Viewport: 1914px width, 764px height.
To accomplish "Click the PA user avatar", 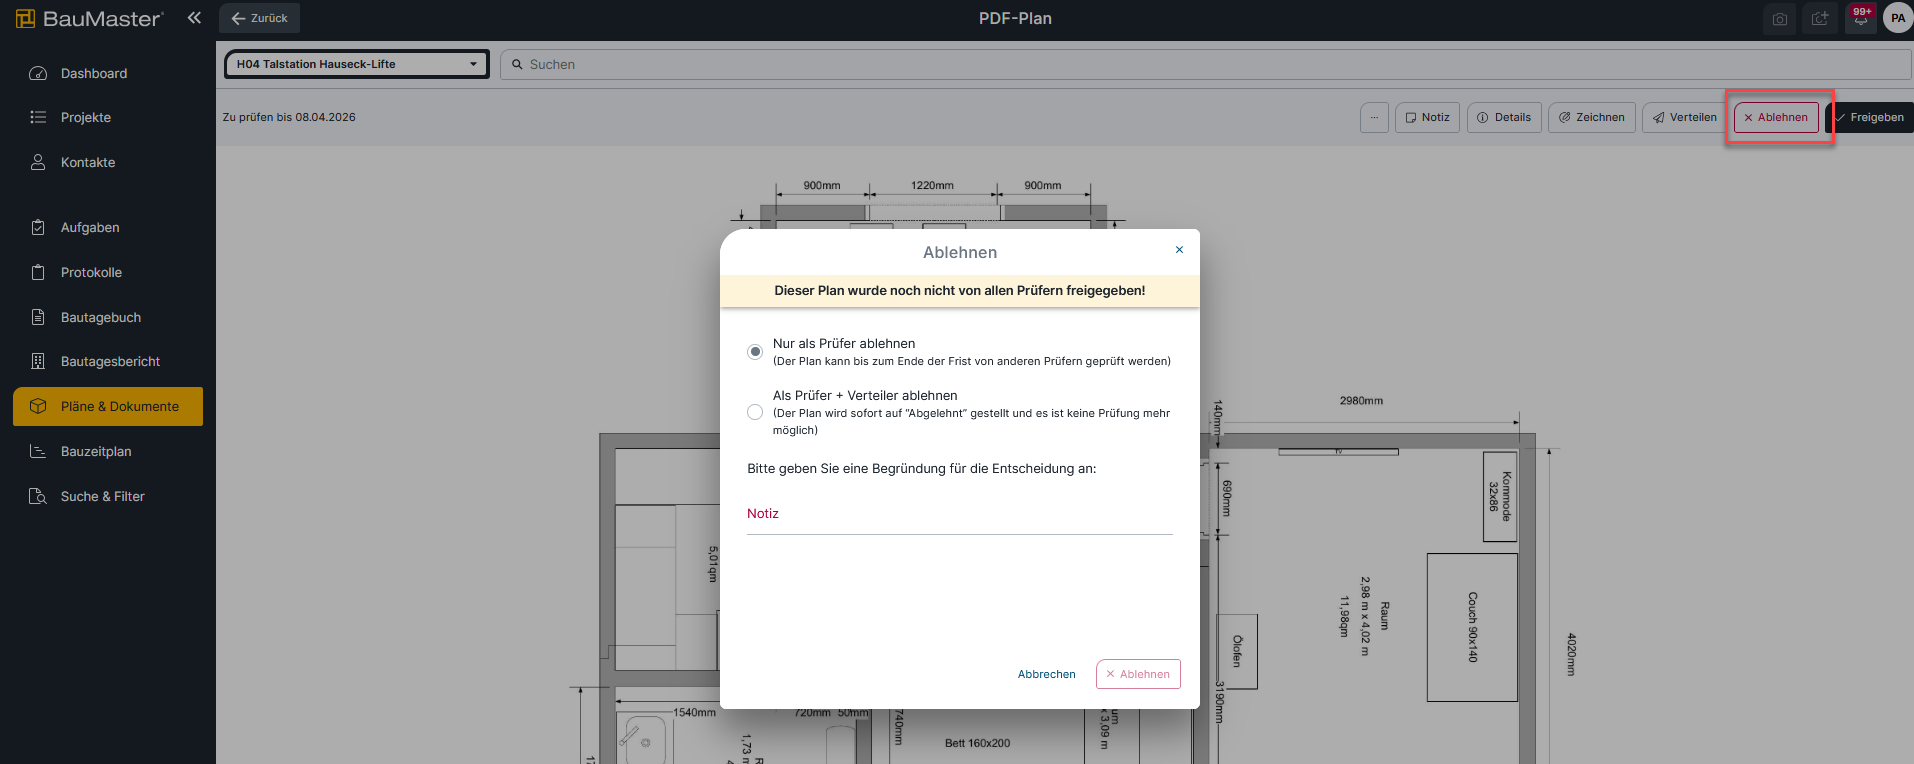I will (1897, 18).
